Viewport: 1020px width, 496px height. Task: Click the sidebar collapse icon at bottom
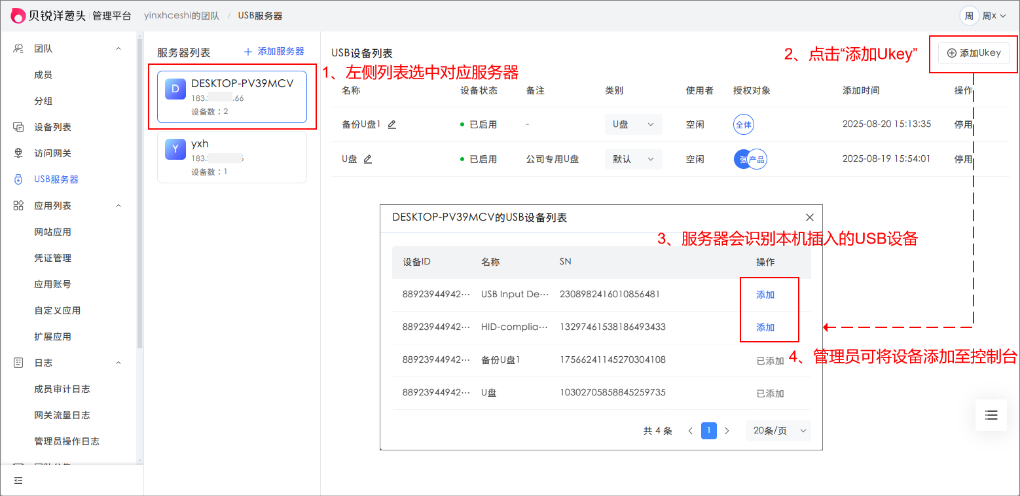[x=18, y=480]
